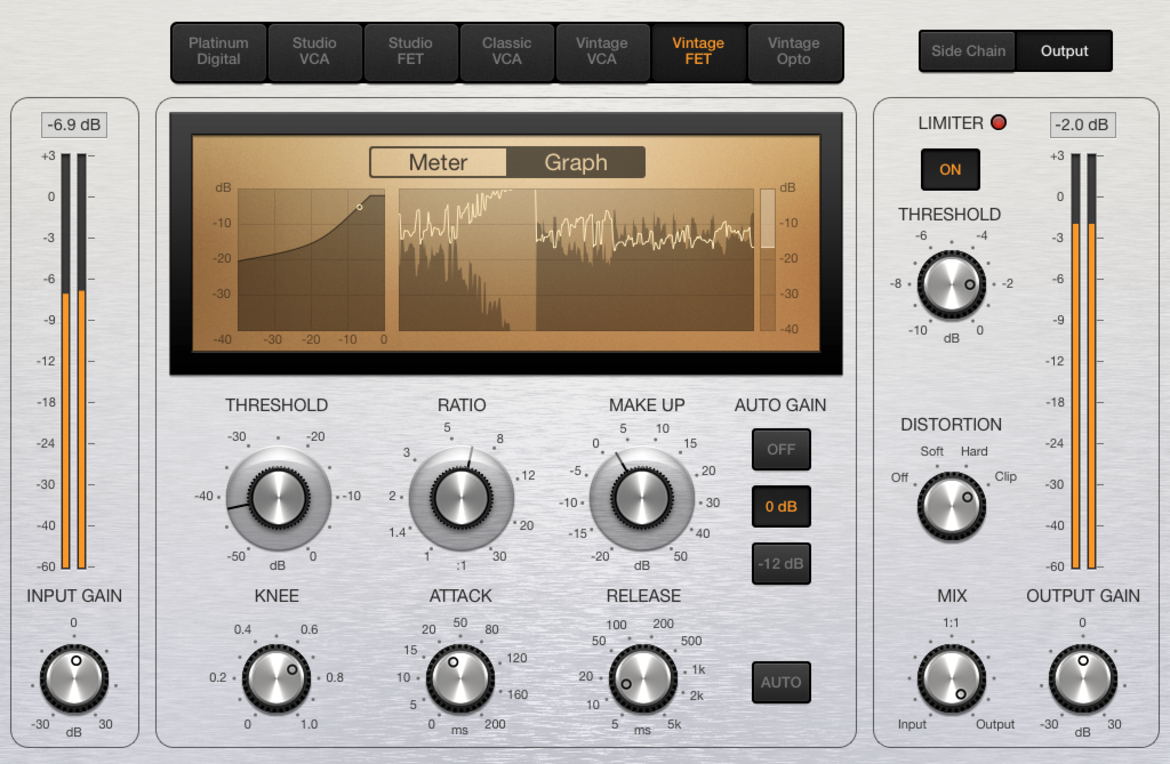
Task: Switch display to Graph view
Action: [x=575, y=162]
